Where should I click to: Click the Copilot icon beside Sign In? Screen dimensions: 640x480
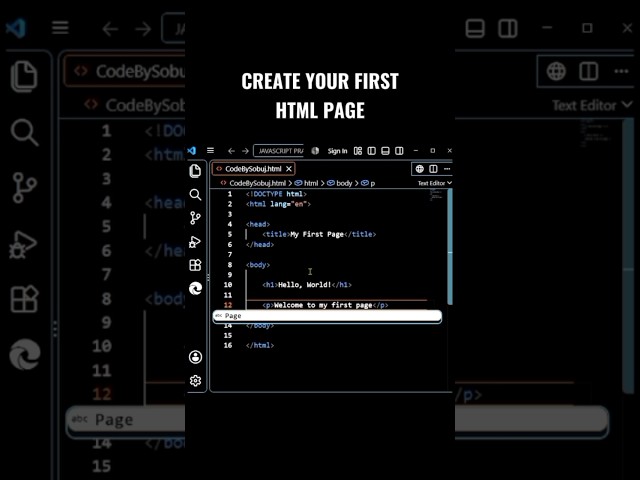click(x=315, y=151)
